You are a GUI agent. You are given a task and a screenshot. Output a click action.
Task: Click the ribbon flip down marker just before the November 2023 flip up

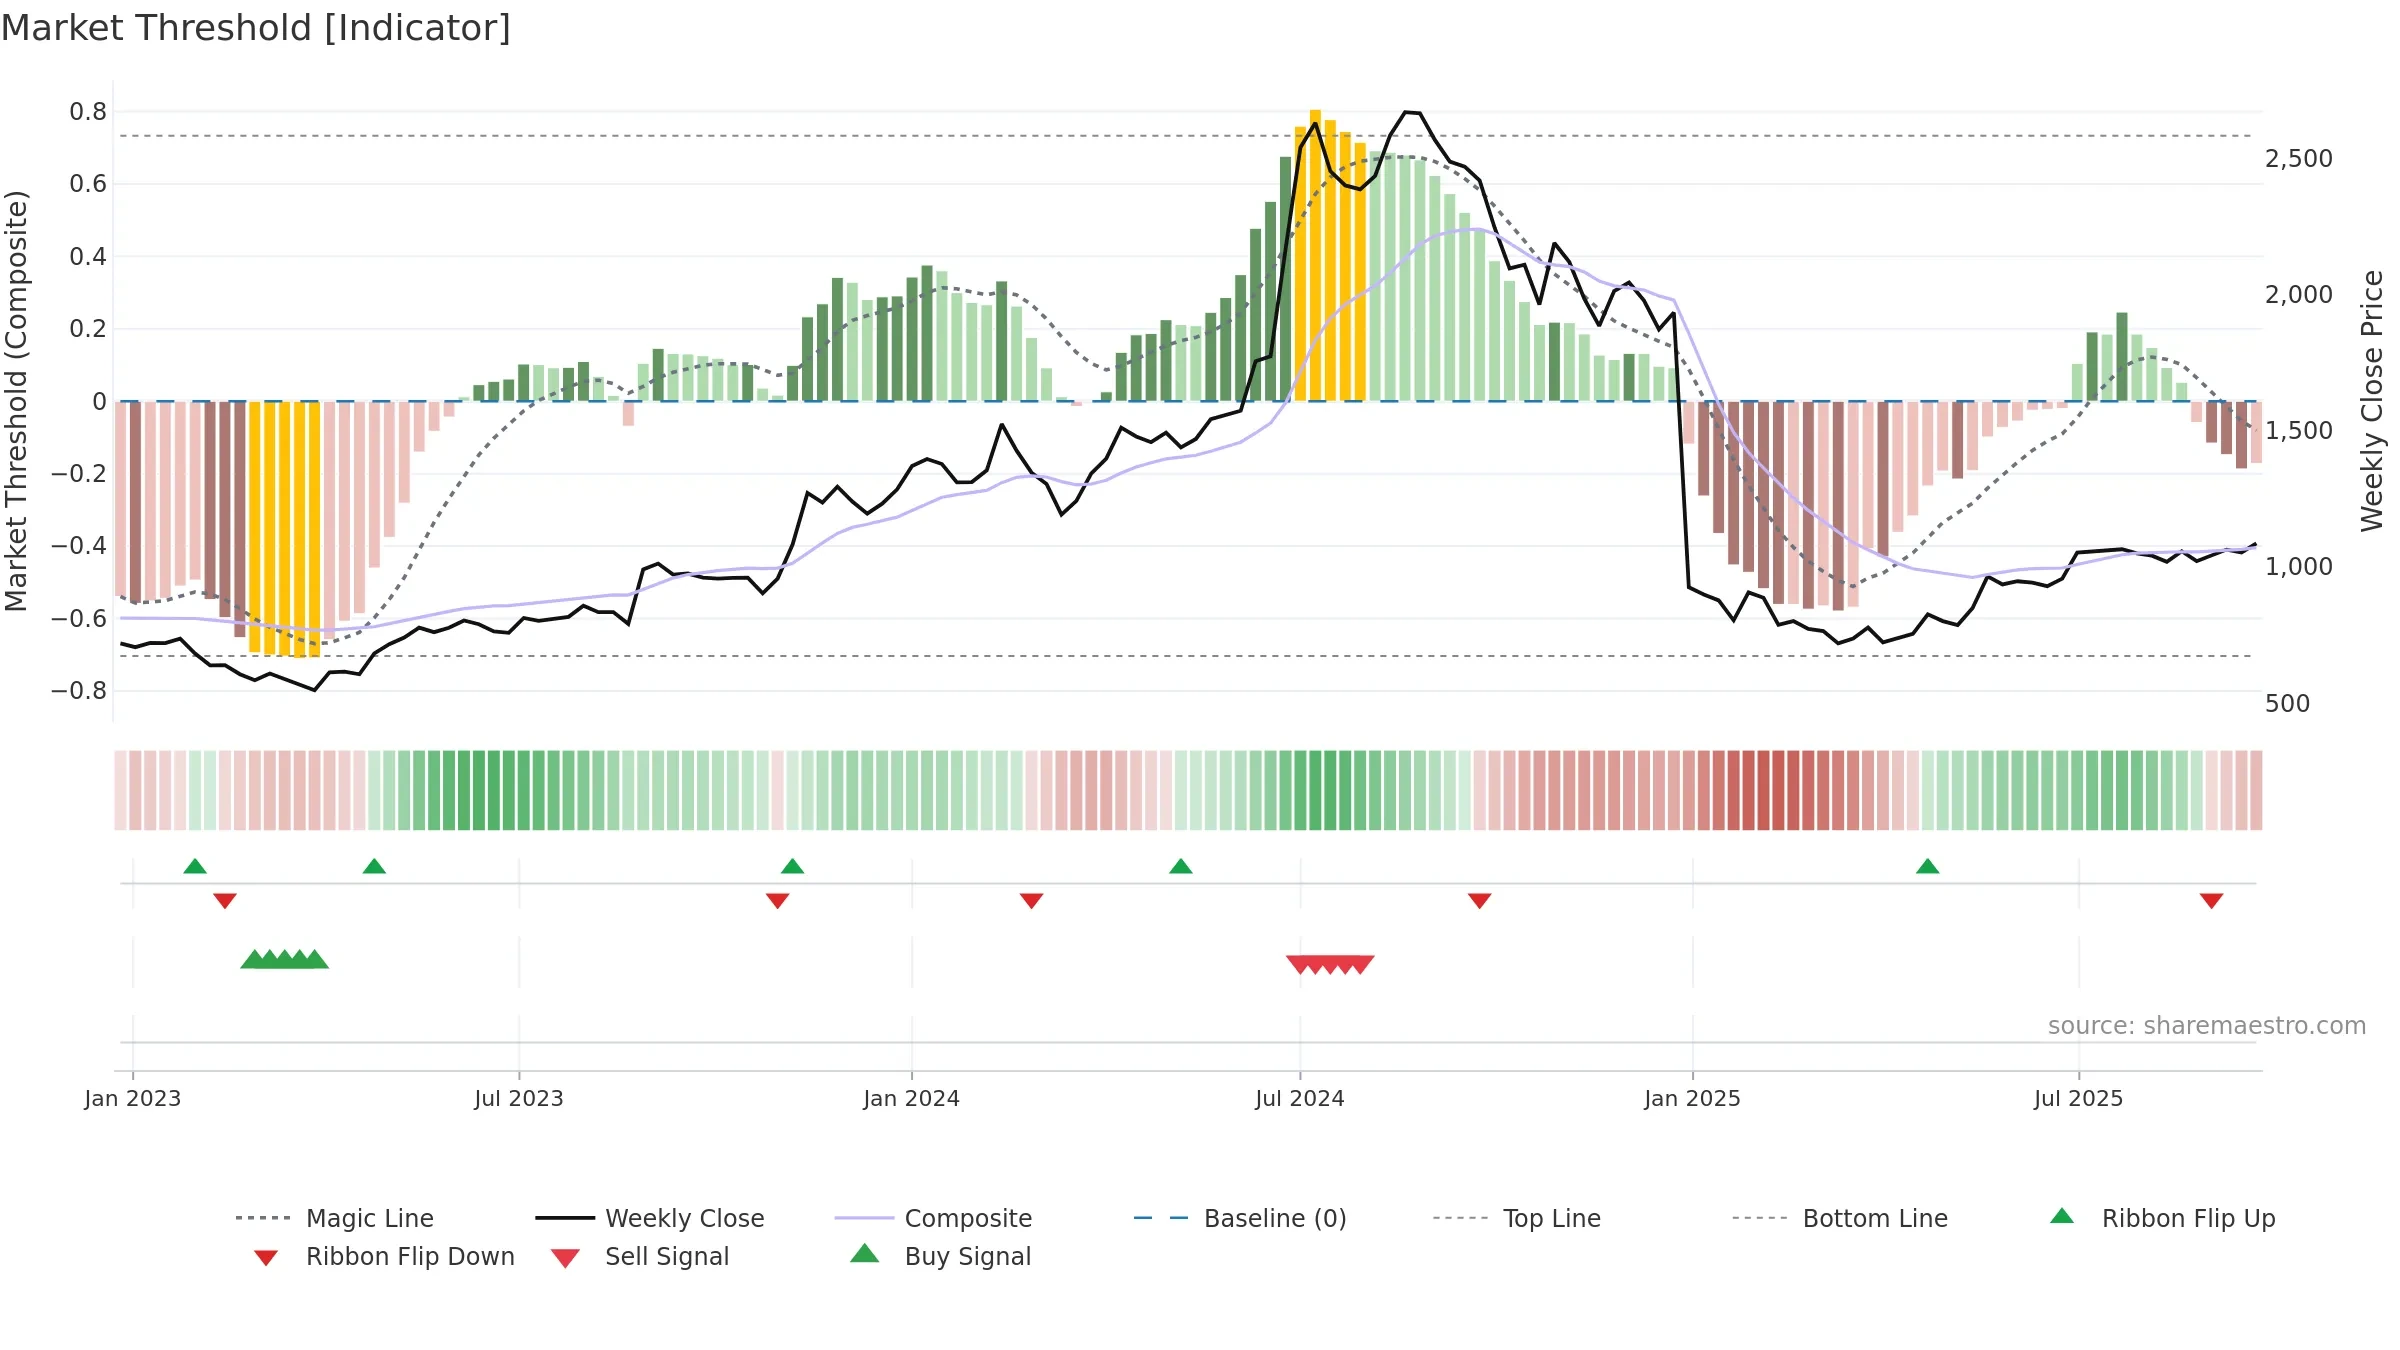coord(777,901)
